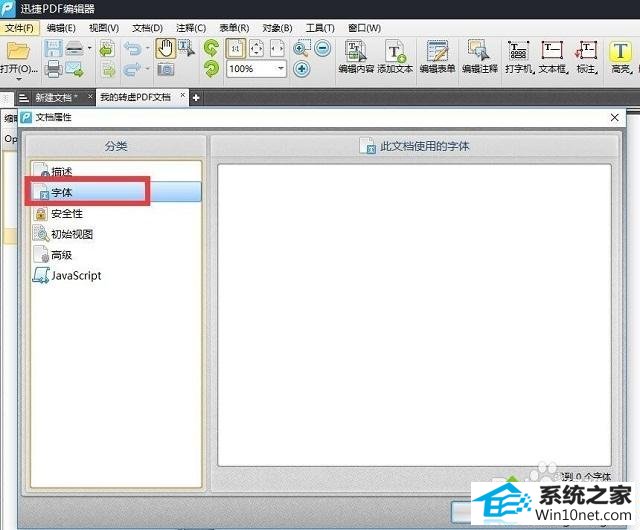Close the 我的转虚PDF文档 tab

[182, 95]
